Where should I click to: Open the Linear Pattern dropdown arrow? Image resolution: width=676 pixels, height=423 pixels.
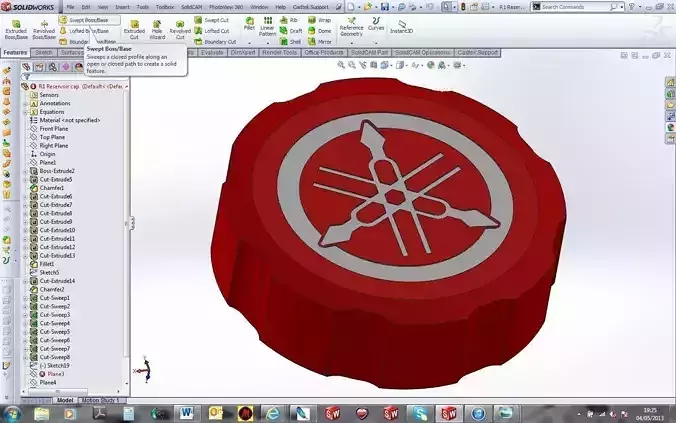pyautogui.click(x=268, y=43)
